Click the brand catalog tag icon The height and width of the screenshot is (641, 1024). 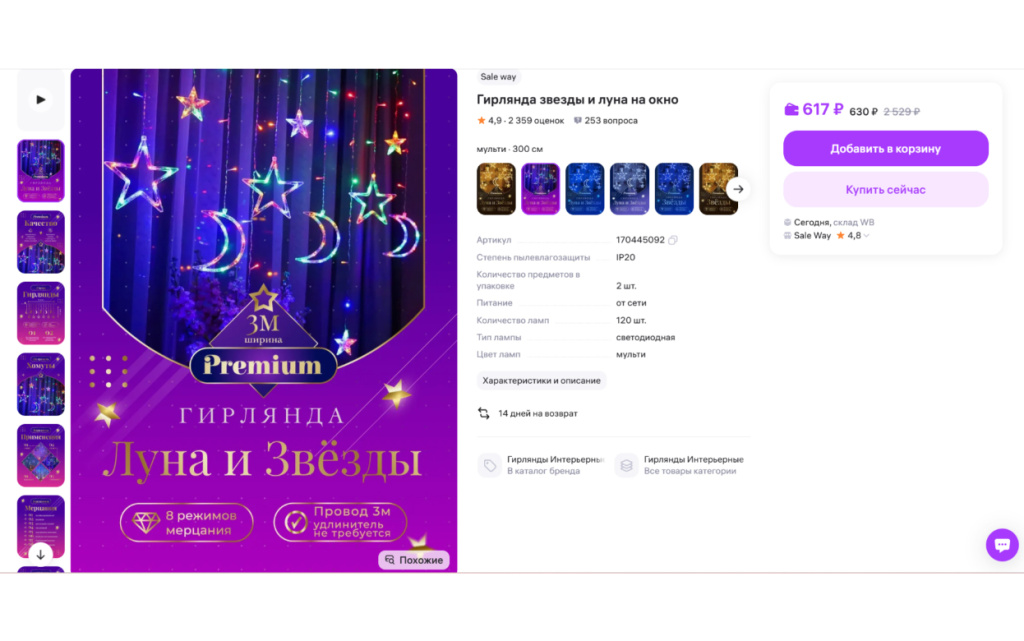click(x=489, y=465)
